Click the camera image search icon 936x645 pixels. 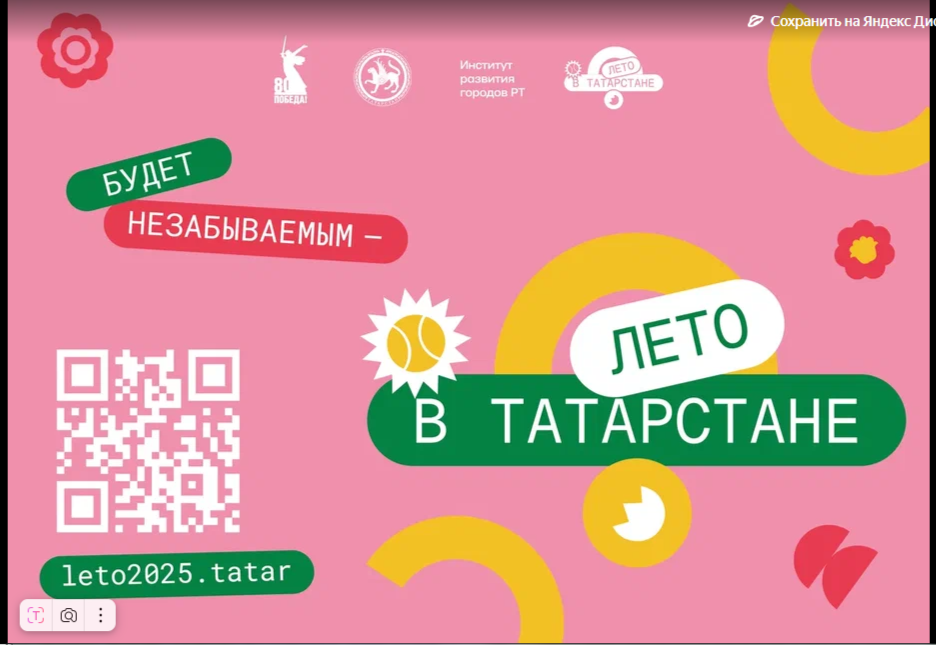[x=68, y=615]
